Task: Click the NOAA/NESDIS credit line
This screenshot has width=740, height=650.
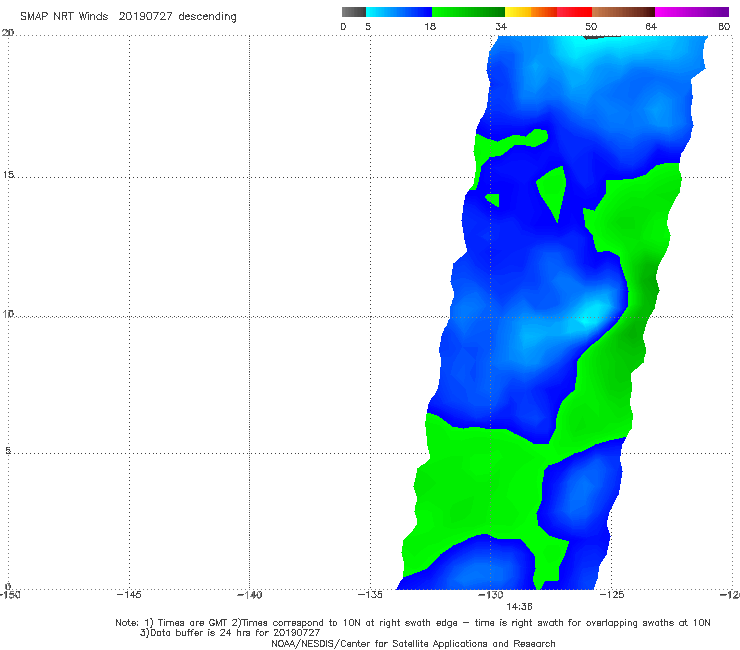Action: point(413,644)
